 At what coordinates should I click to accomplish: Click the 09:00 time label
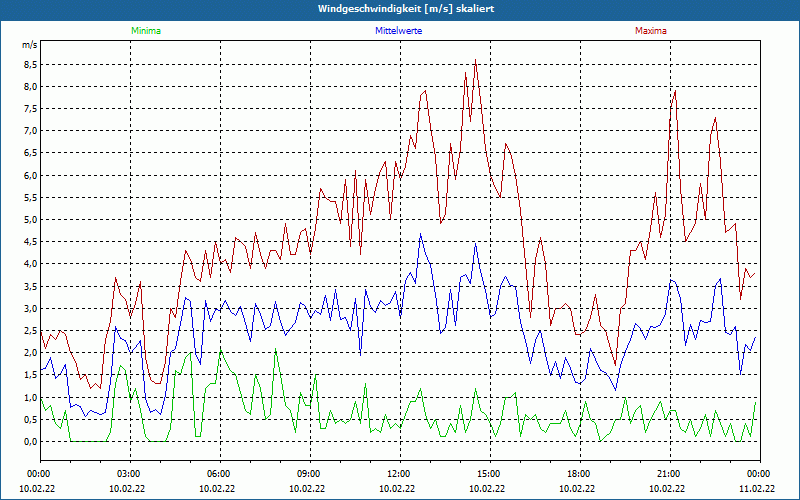click(x=310, y=474)
